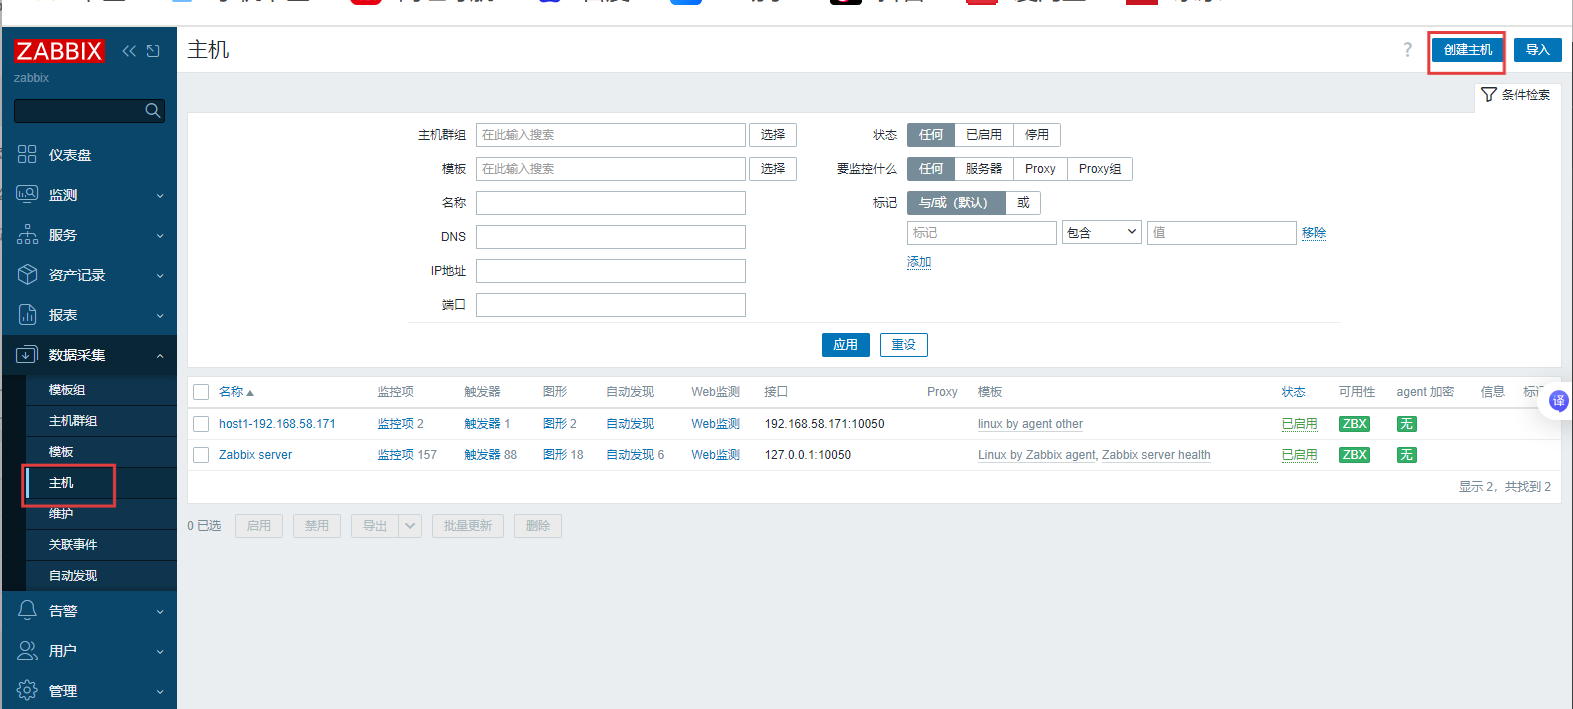Expand the 资产记录 menu chevron

pyautogui.click(x=160, y=276)
